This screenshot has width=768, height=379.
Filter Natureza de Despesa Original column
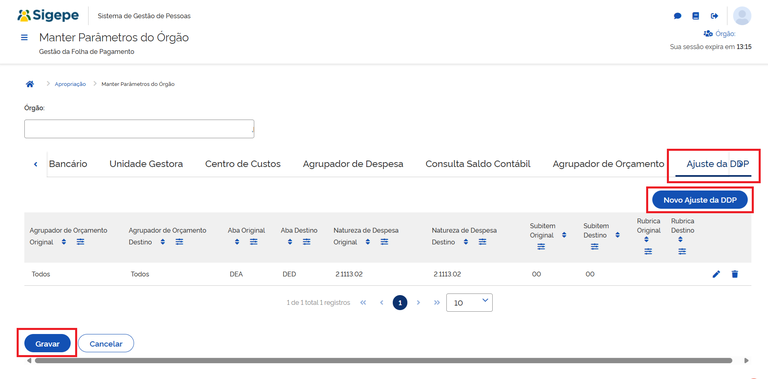pos(384,242)
